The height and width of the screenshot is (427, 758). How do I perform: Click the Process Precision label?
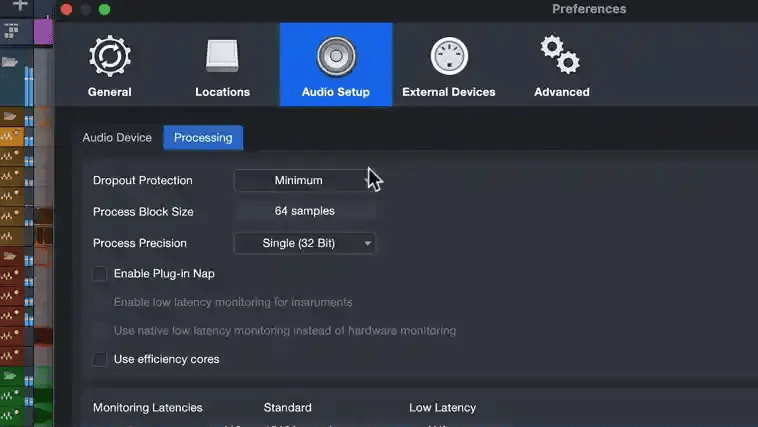[x=140, y=243]
